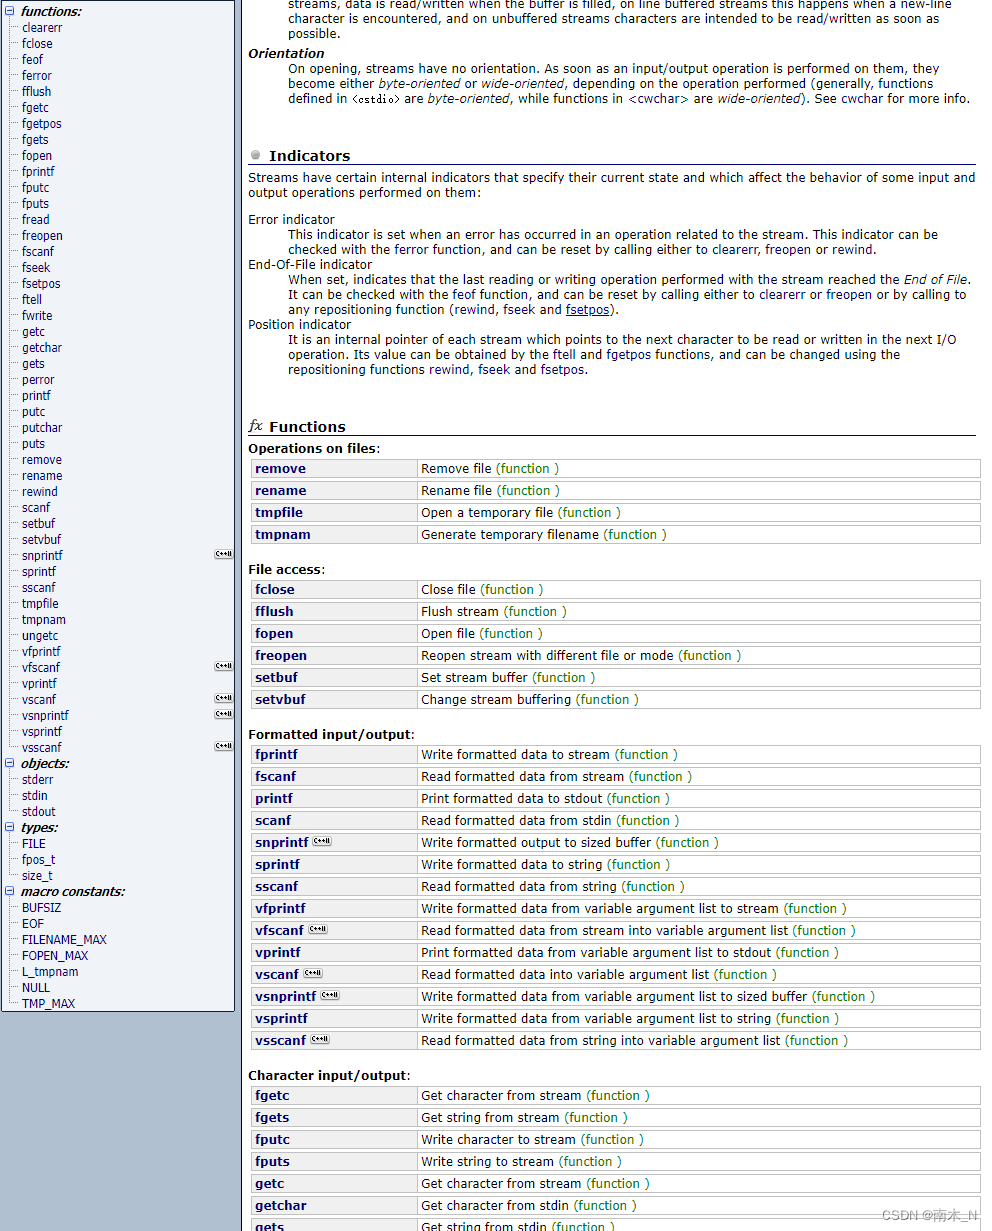Collapse the functions group in the sidebar tree
This screenshot has width=992, height=1231.
click(x=10, y=12)
